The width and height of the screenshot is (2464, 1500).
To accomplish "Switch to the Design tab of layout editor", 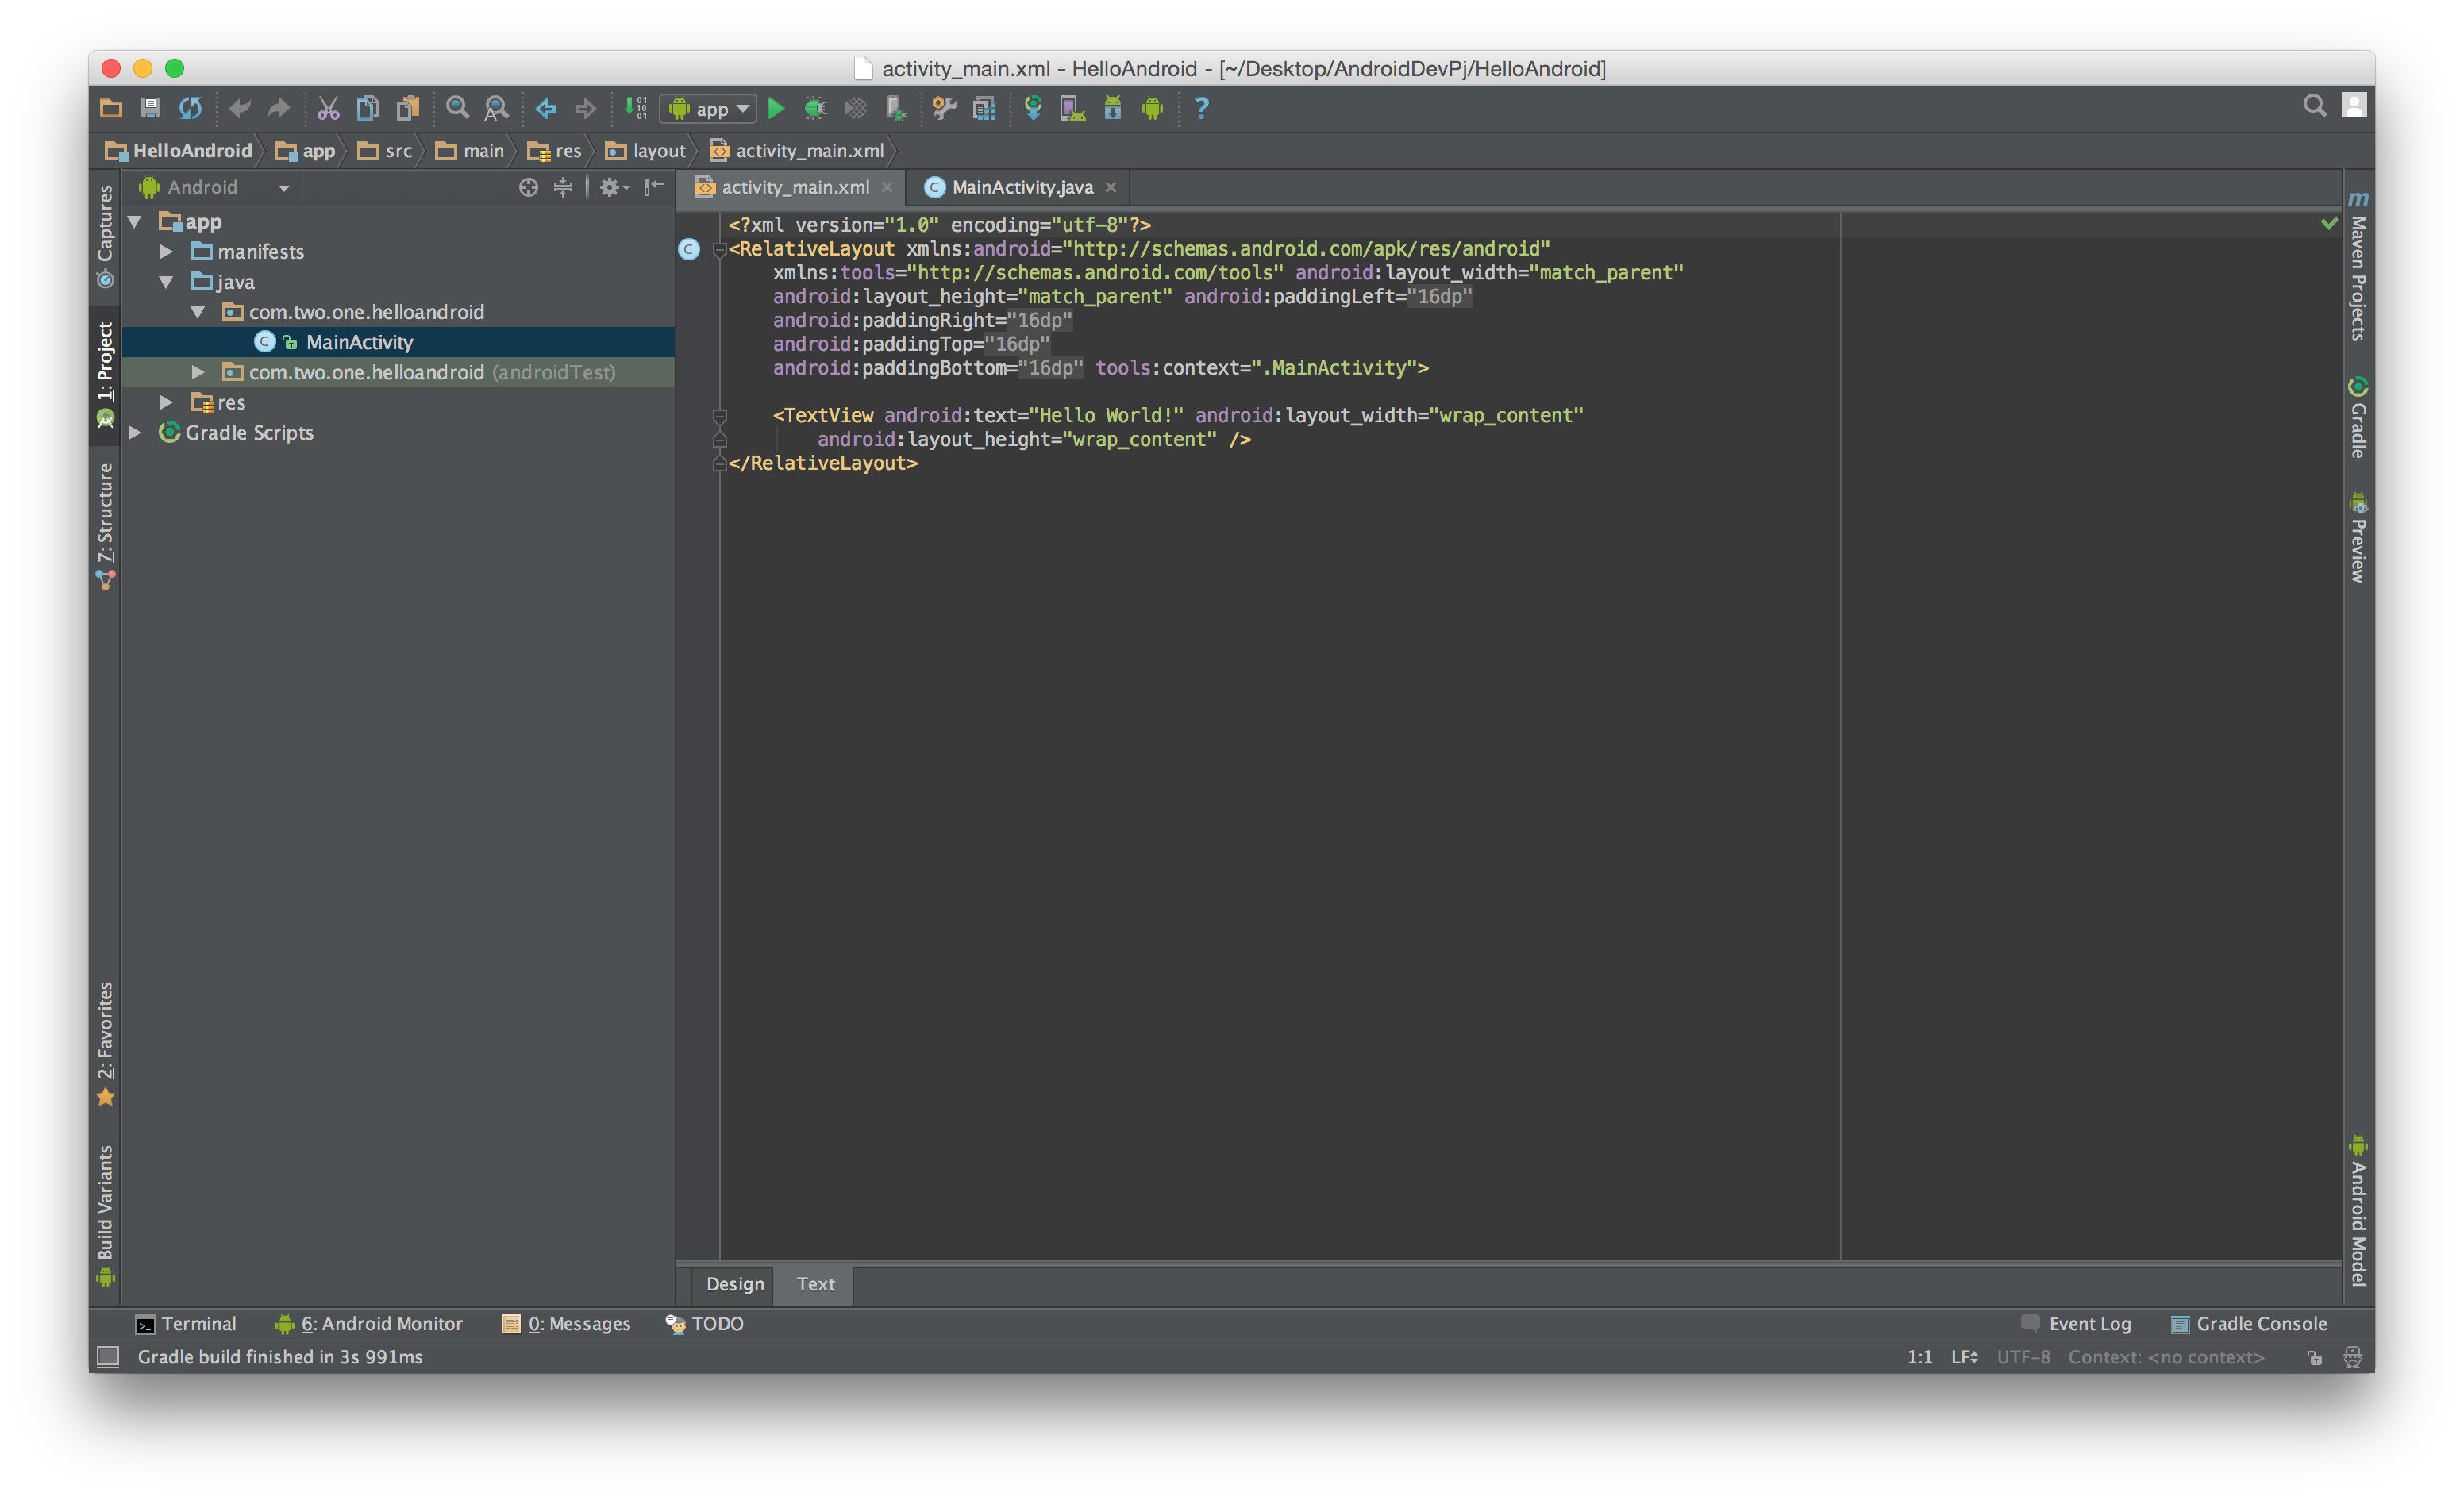I will pos(734,1284).
